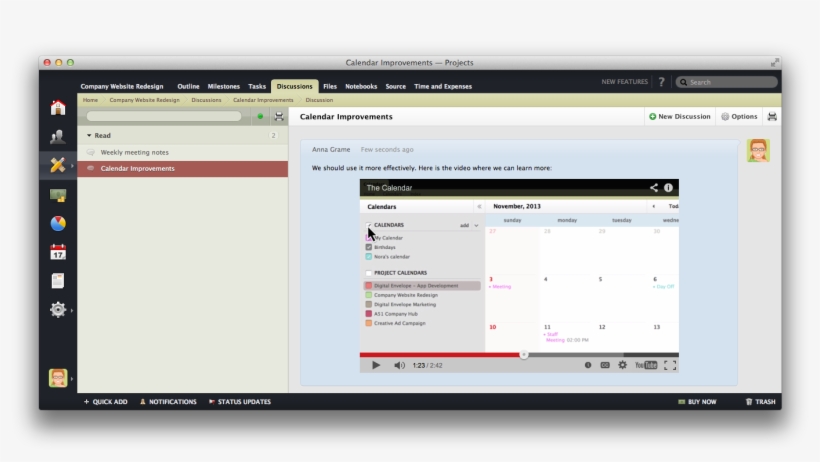Viewport: 820px width, 462px height.
Task: Click the share icon in the video
Action: tap(654, 188)
